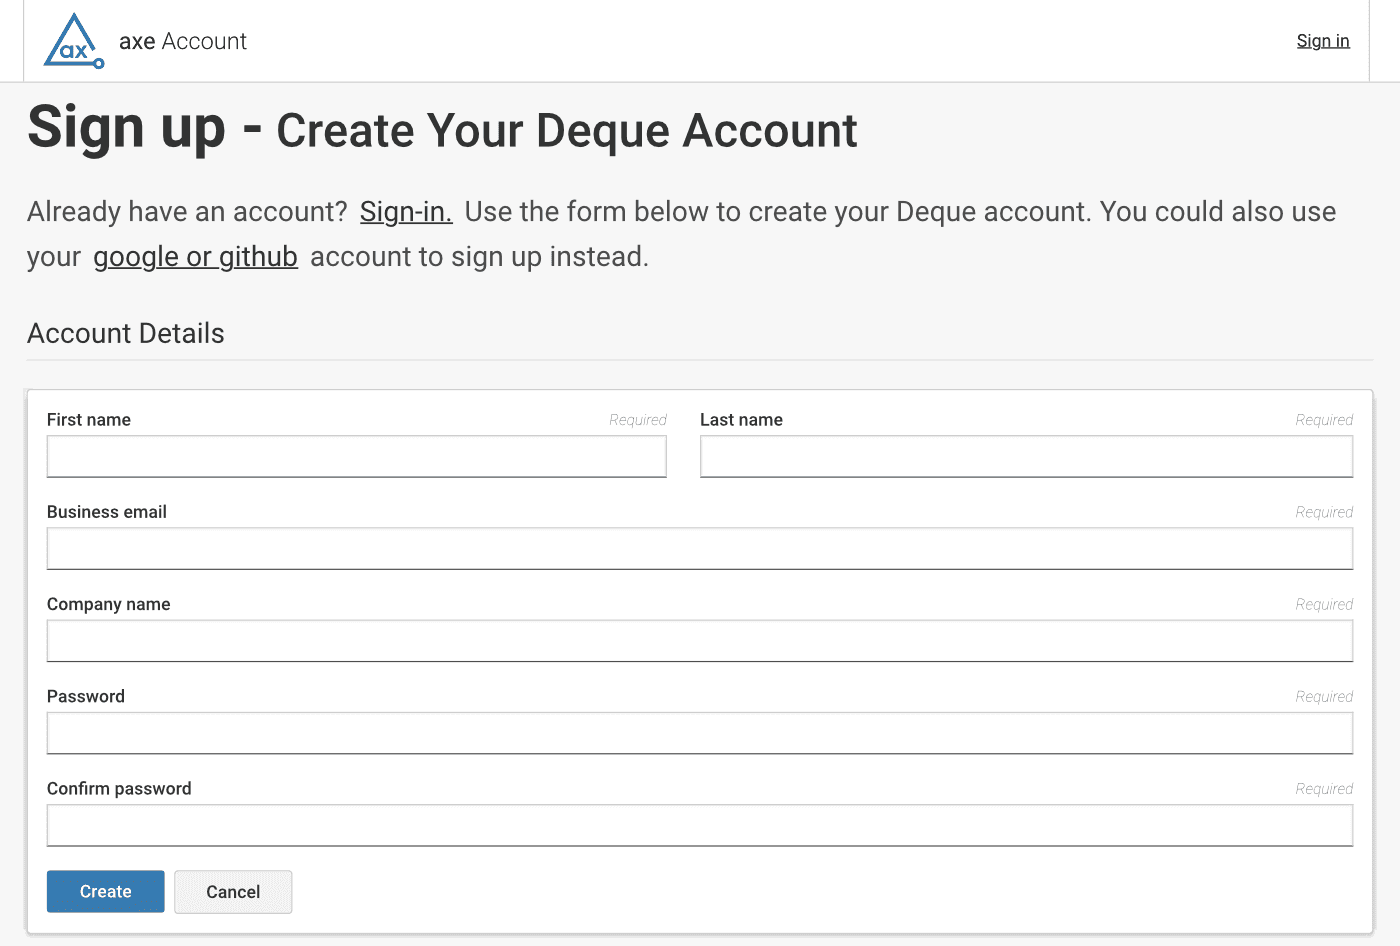Viewport: 1400px width, 946px height.
Task: Click inside the Password field
Action: 699,733
